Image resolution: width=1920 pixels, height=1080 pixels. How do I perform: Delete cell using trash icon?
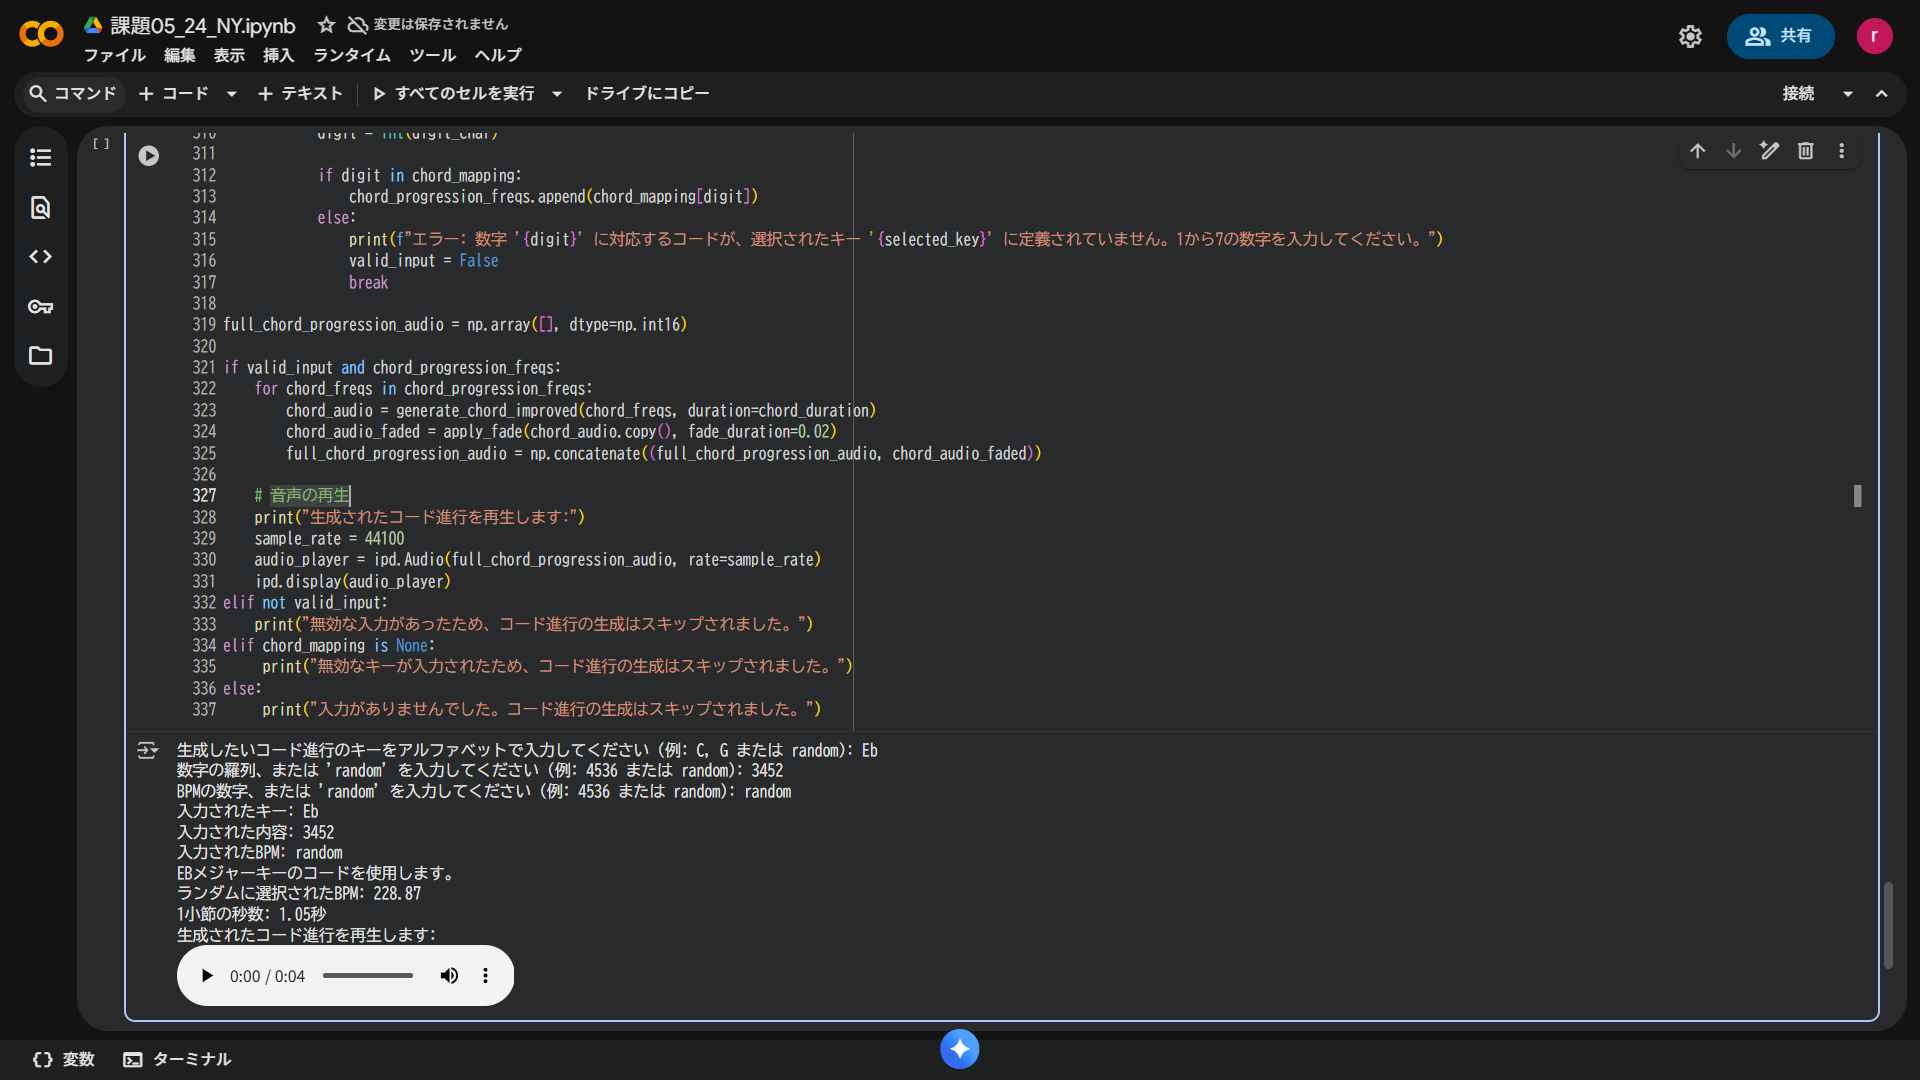1805,151
